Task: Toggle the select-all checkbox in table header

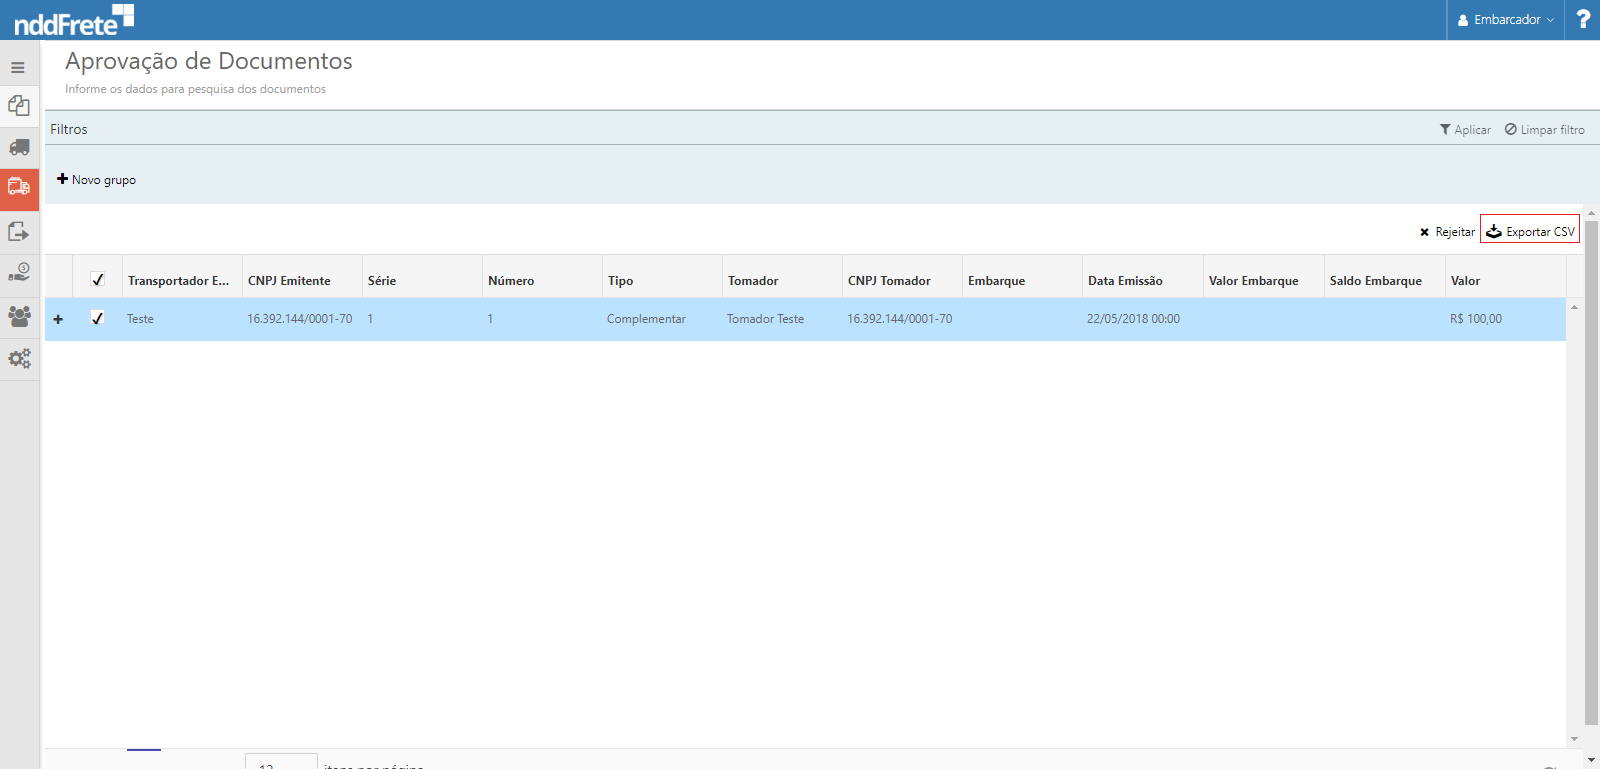Action: click(98, 280)
